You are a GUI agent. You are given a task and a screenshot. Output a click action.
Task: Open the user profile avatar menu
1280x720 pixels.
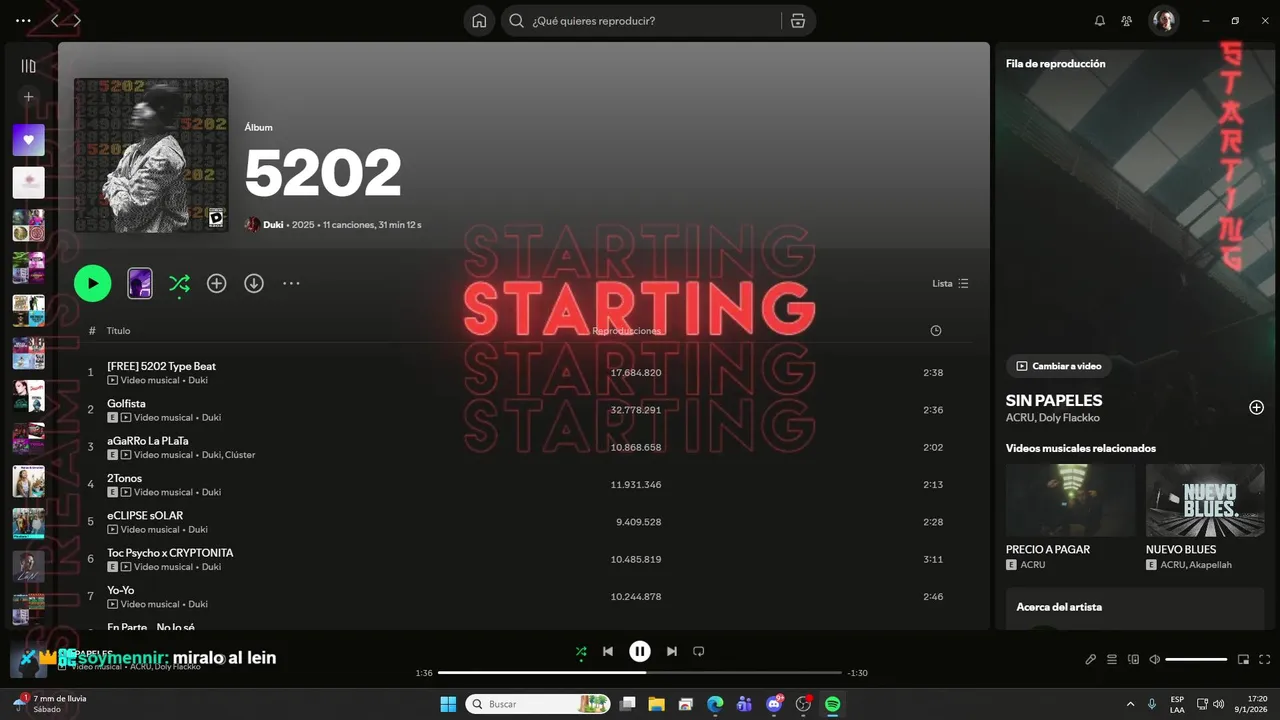coord(1163,21)
